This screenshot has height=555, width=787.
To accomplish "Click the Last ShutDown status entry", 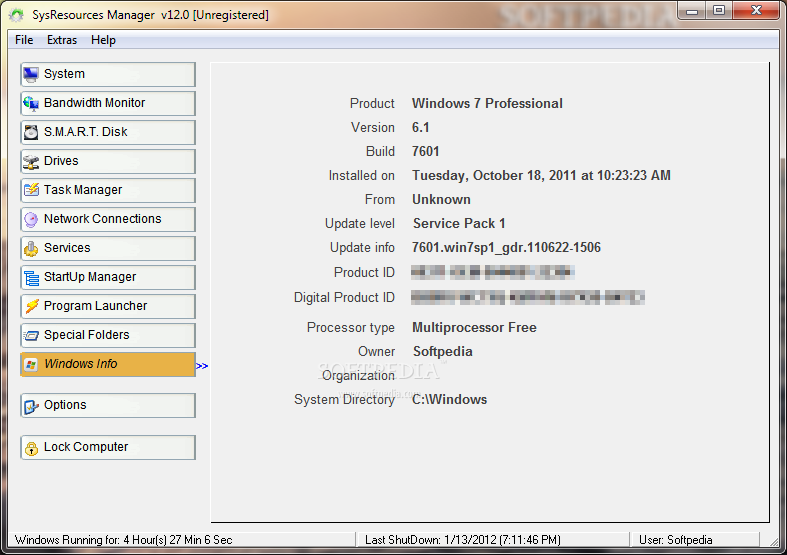I will pyautogui.click(x=462, y=540).
